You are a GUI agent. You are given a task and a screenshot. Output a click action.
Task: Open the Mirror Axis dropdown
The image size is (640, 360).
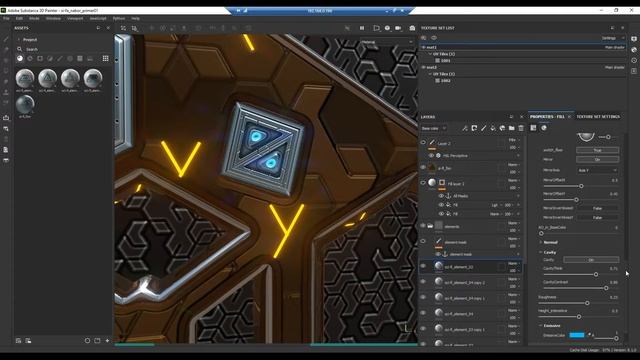pyautogui.click(x=597, y=170)
